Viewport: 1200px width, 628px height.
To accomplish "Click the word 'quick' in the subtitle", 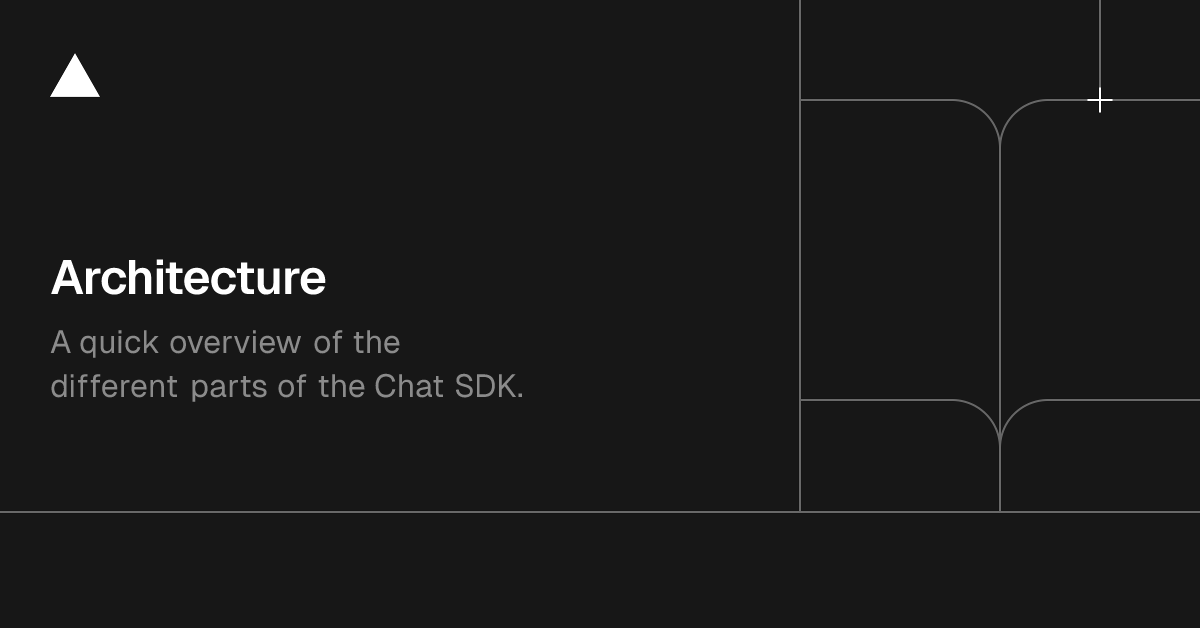I will pyautogui.click(x=119, y=343).
